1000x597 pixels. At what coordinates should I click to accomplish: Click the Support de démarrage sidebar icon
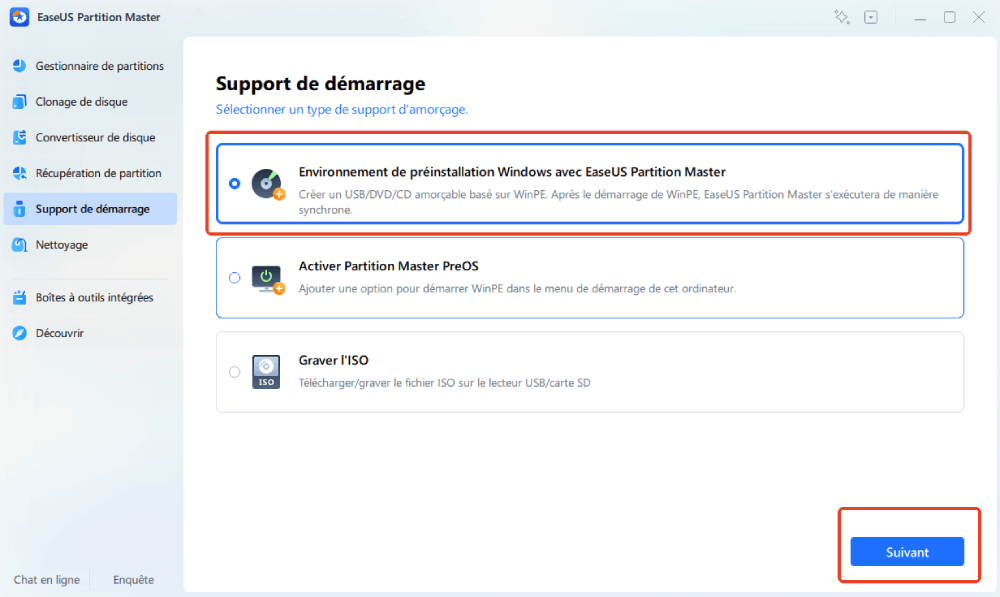pyautogui.click(x=20, y=209)
